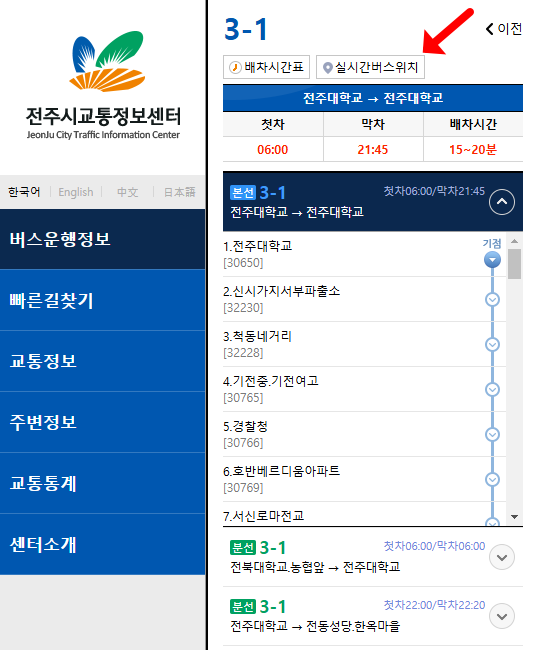Click the stop marker for 1.전주대학교
This screenshot has height=650, width=533.
492,260
